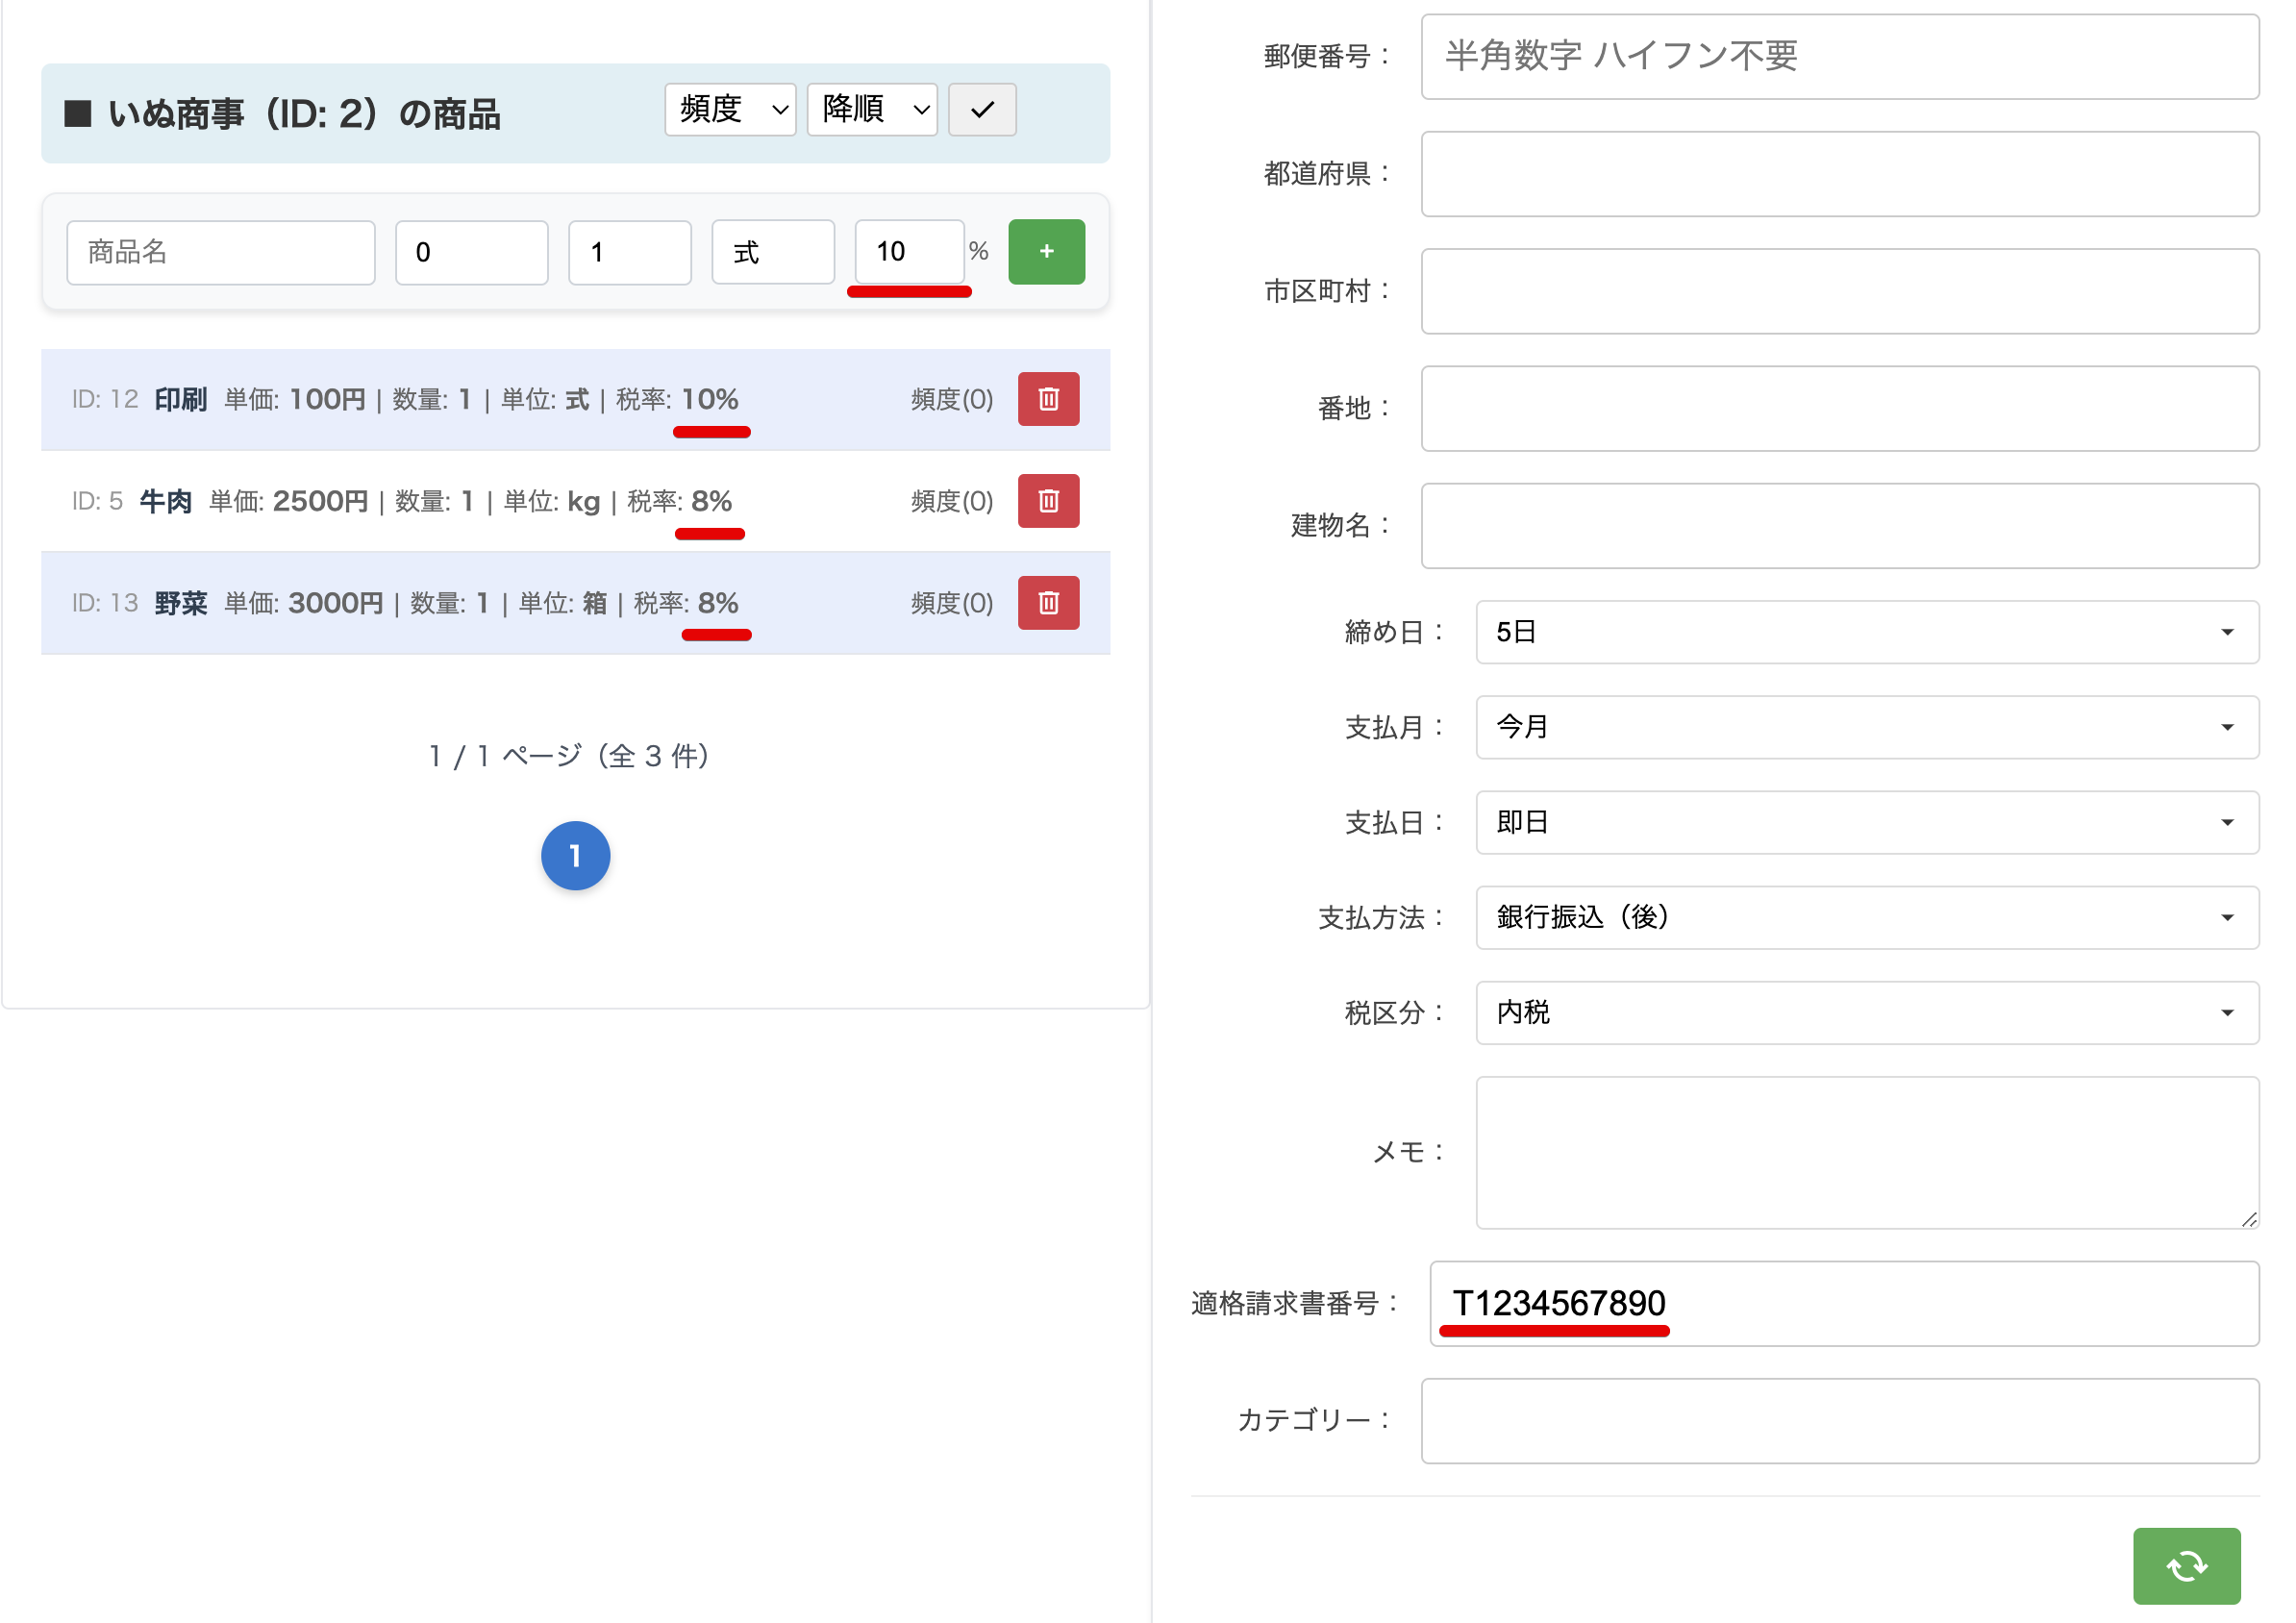
Task: Expand the 締め日 dropdown showing 5日
Action: click(x=1867, y=632)
